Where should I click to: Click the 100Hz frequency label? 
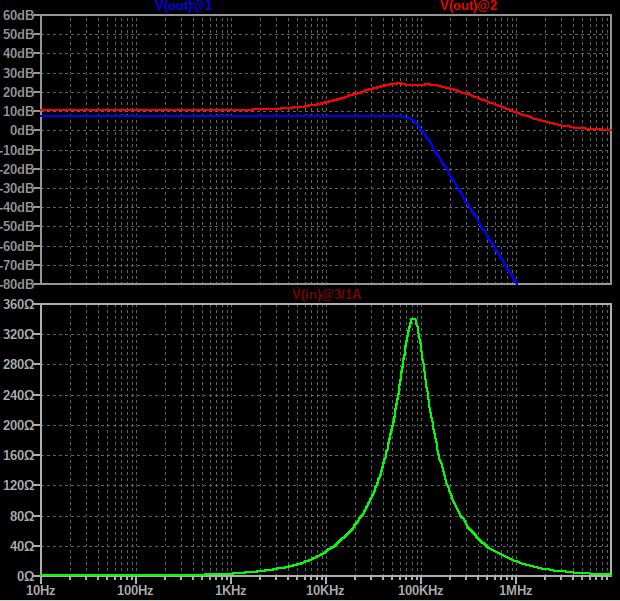pyautogui.click(x=135, y=590)
